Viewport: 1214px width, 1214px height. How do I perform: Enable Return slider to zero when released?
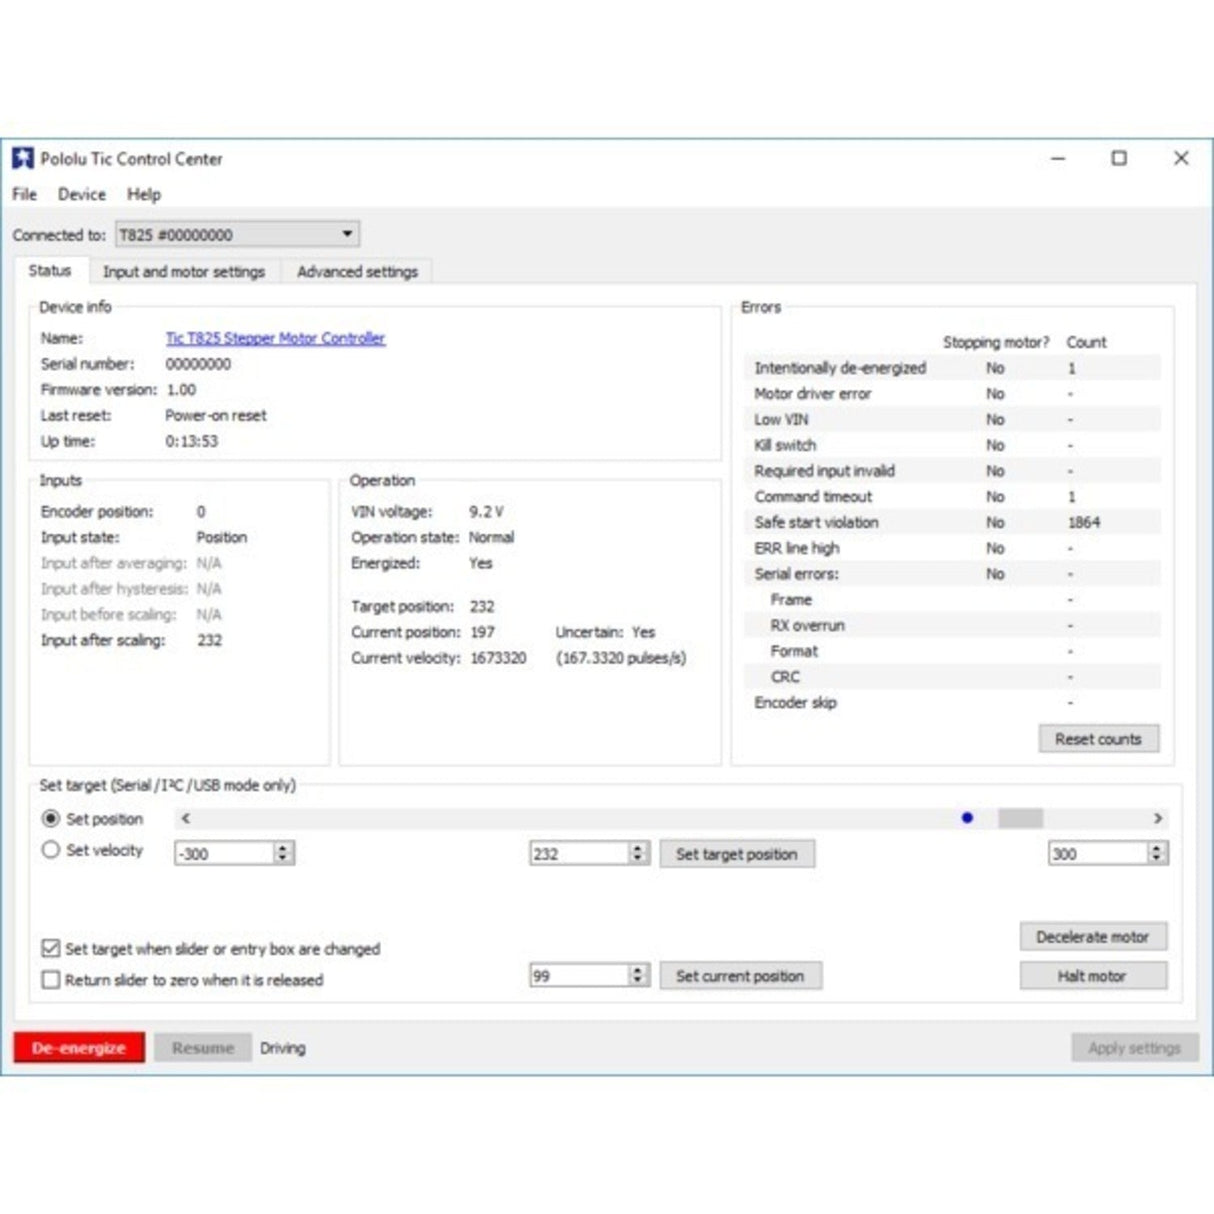click(x=50, y=981)
